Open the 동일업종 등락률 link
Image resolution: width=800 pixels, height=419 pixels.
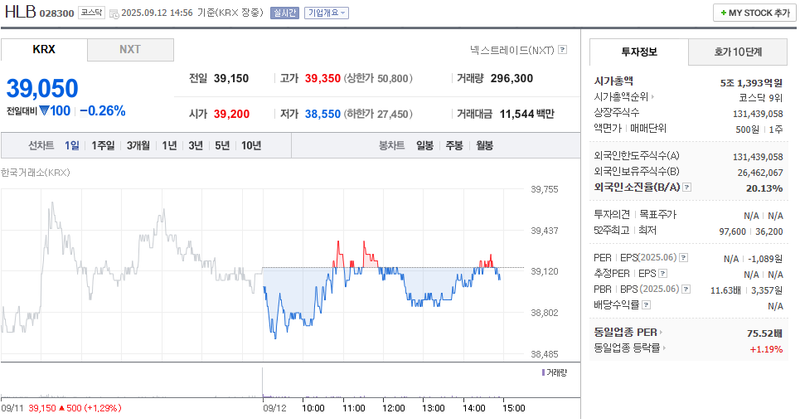point(630,348)
